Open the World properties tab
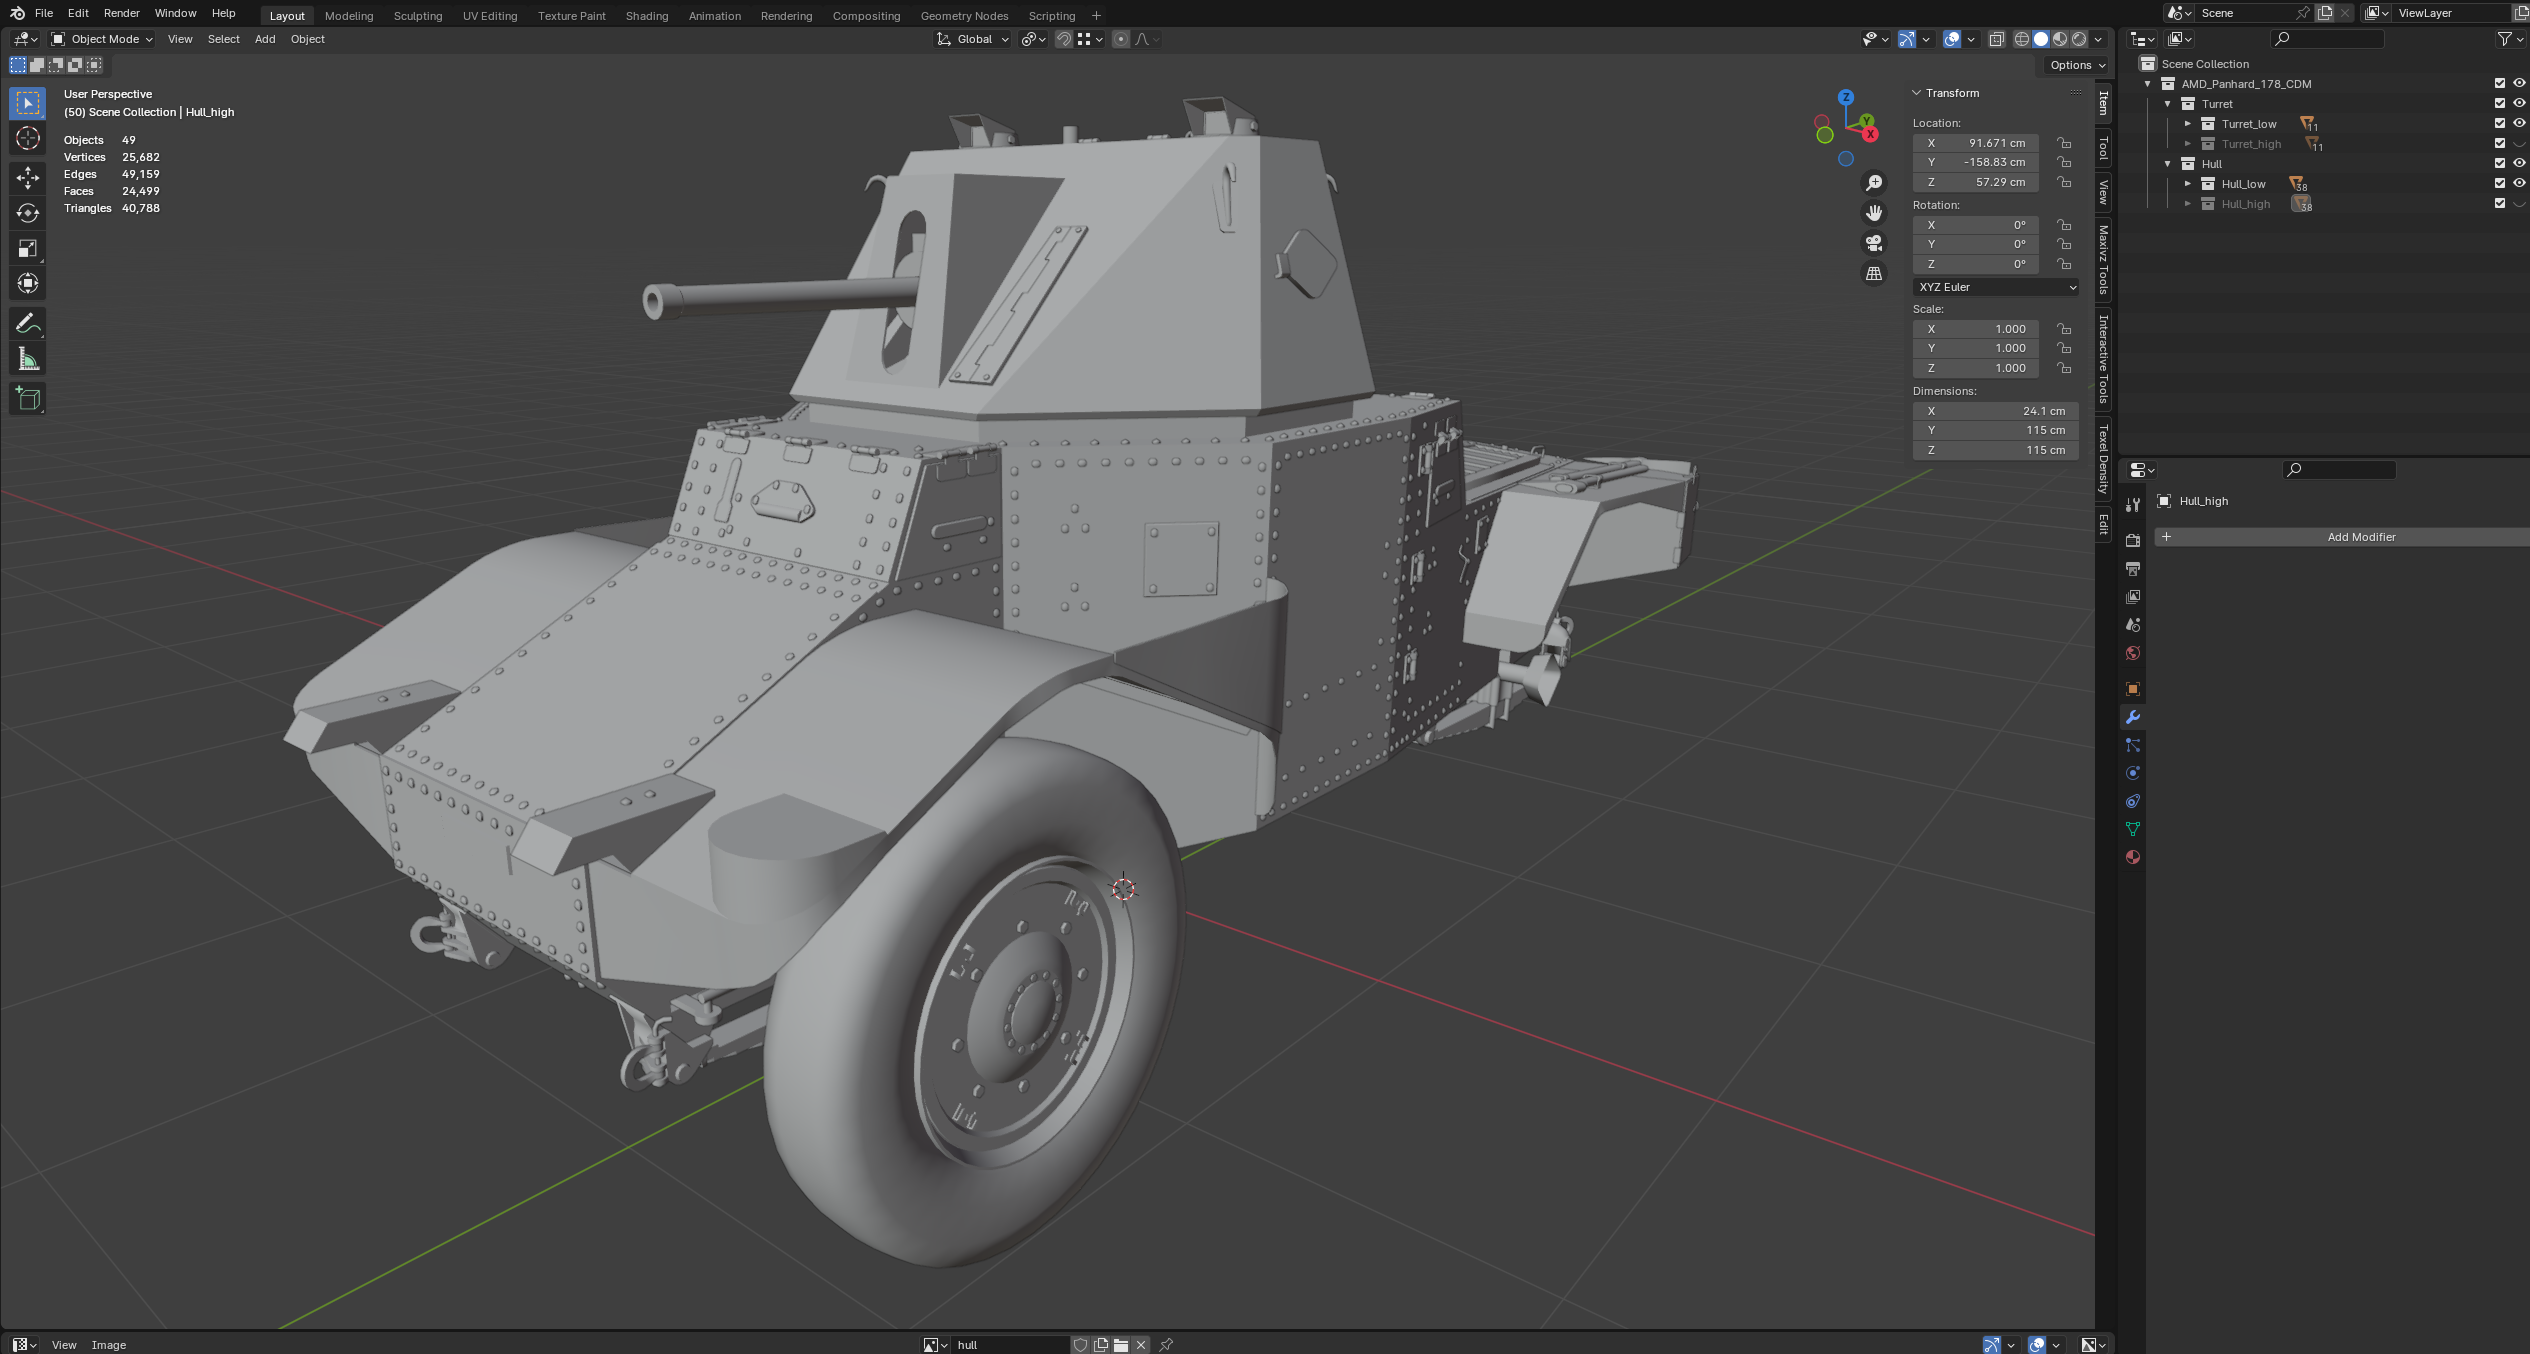 [x=2133, y=653]
